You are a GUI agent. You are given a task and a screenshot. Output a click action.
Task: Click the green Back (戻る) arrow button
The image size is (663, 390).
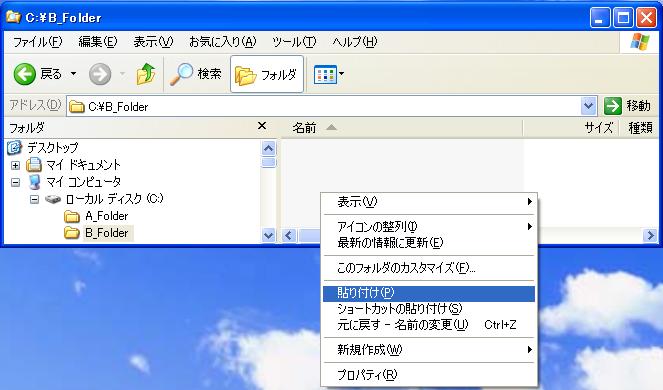coord(25,74)
